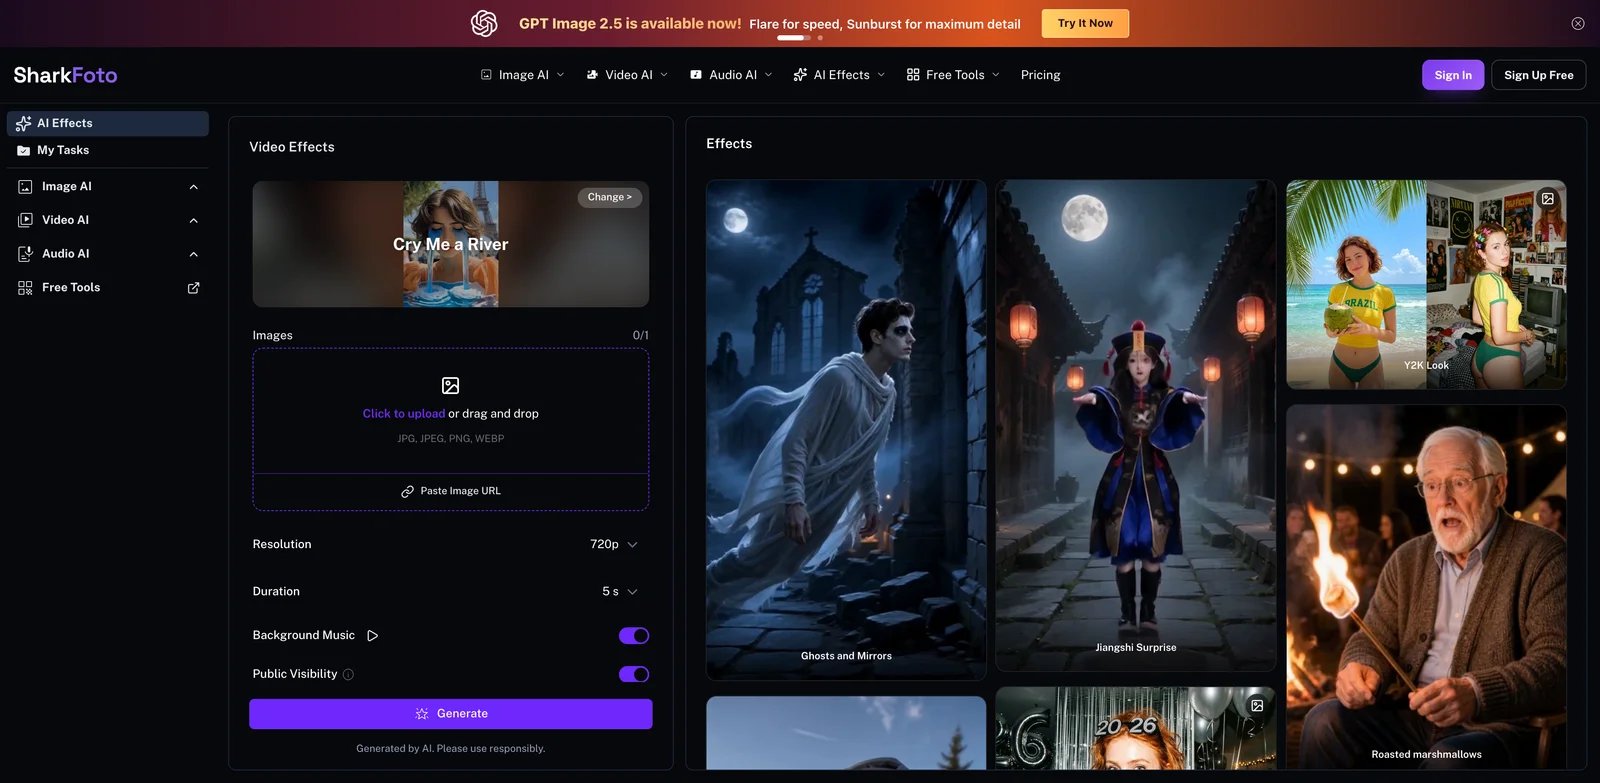The image size is (1600, 783).
Task: Click the SharkFoto logo
Action: [x=65, y=75]
